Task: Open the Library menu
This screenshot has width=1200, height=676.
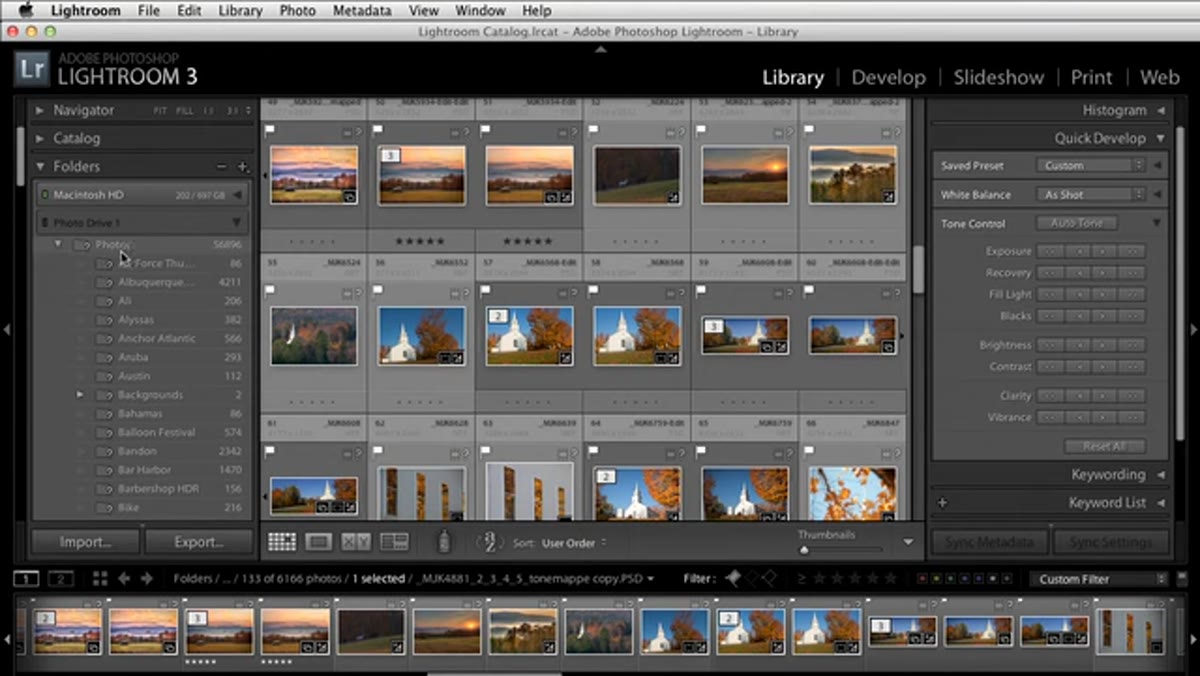Action: point(240,11)
